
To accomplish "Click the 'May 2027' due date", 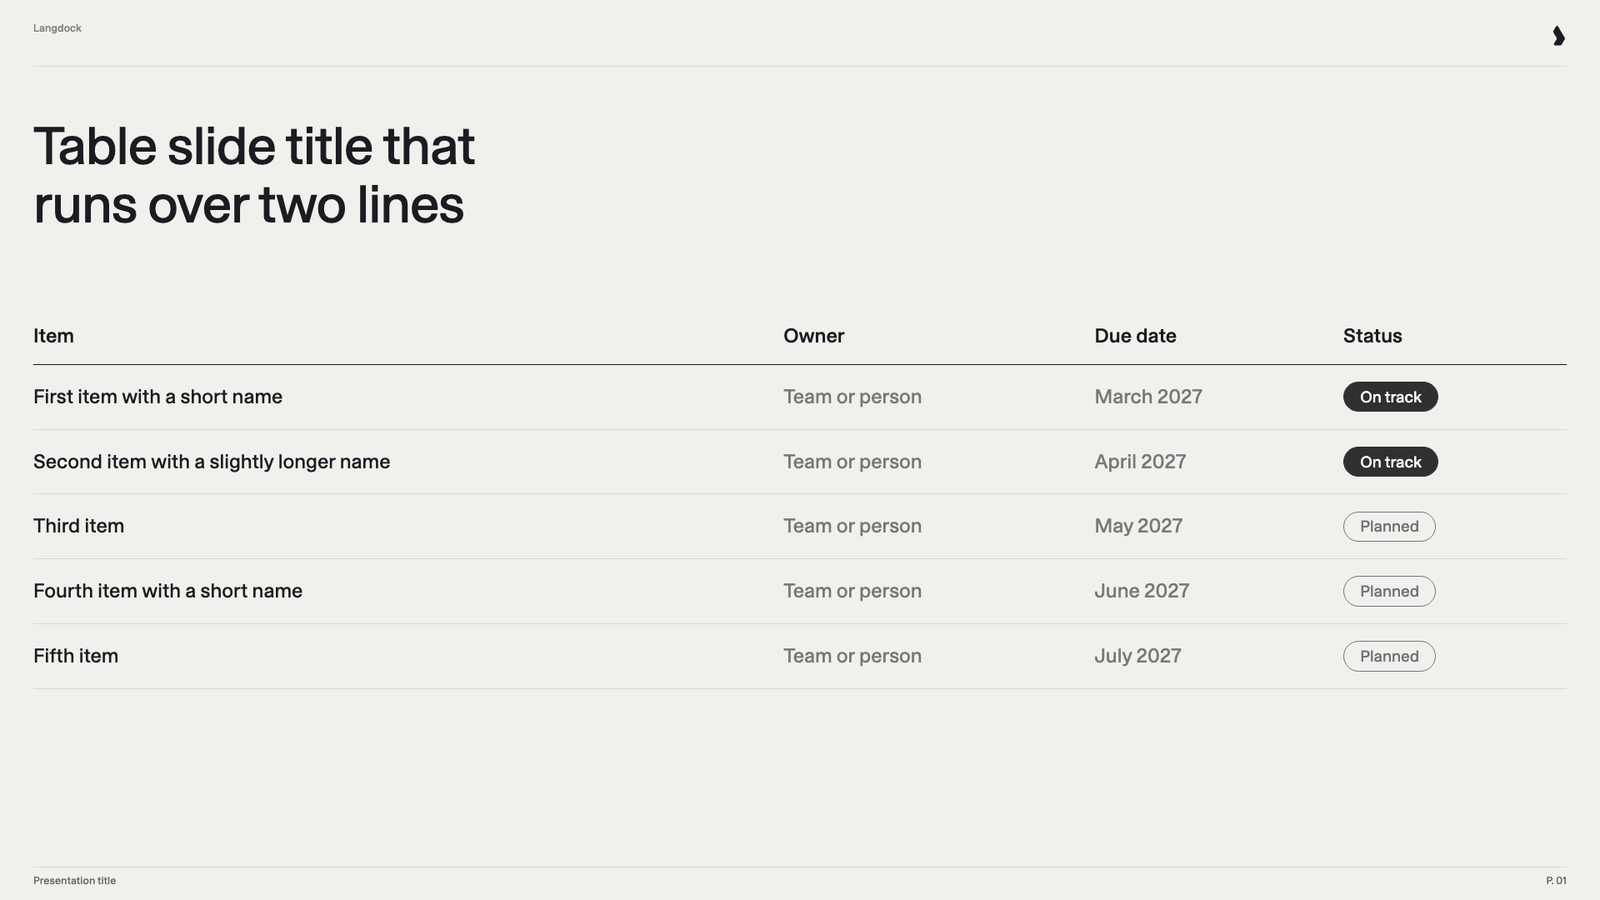I will point(1138,526).
